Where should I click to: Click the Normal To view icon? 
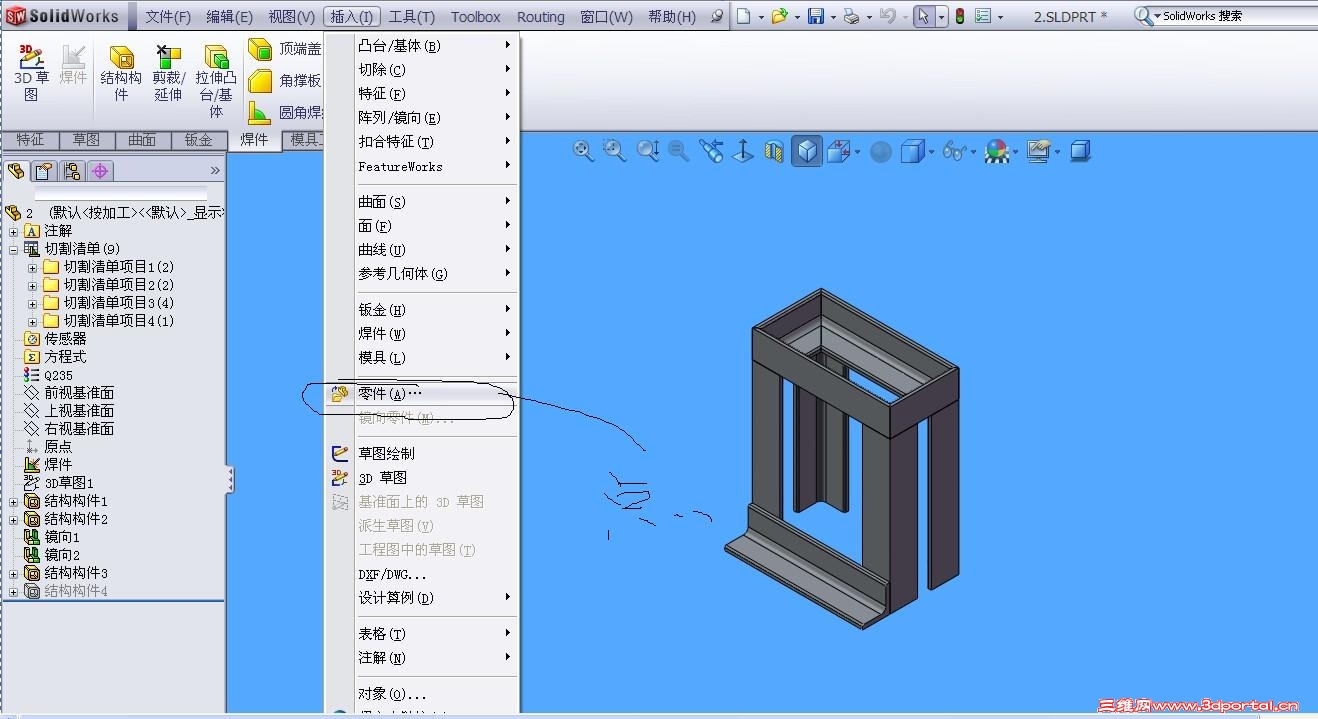[x=743, y=151]
